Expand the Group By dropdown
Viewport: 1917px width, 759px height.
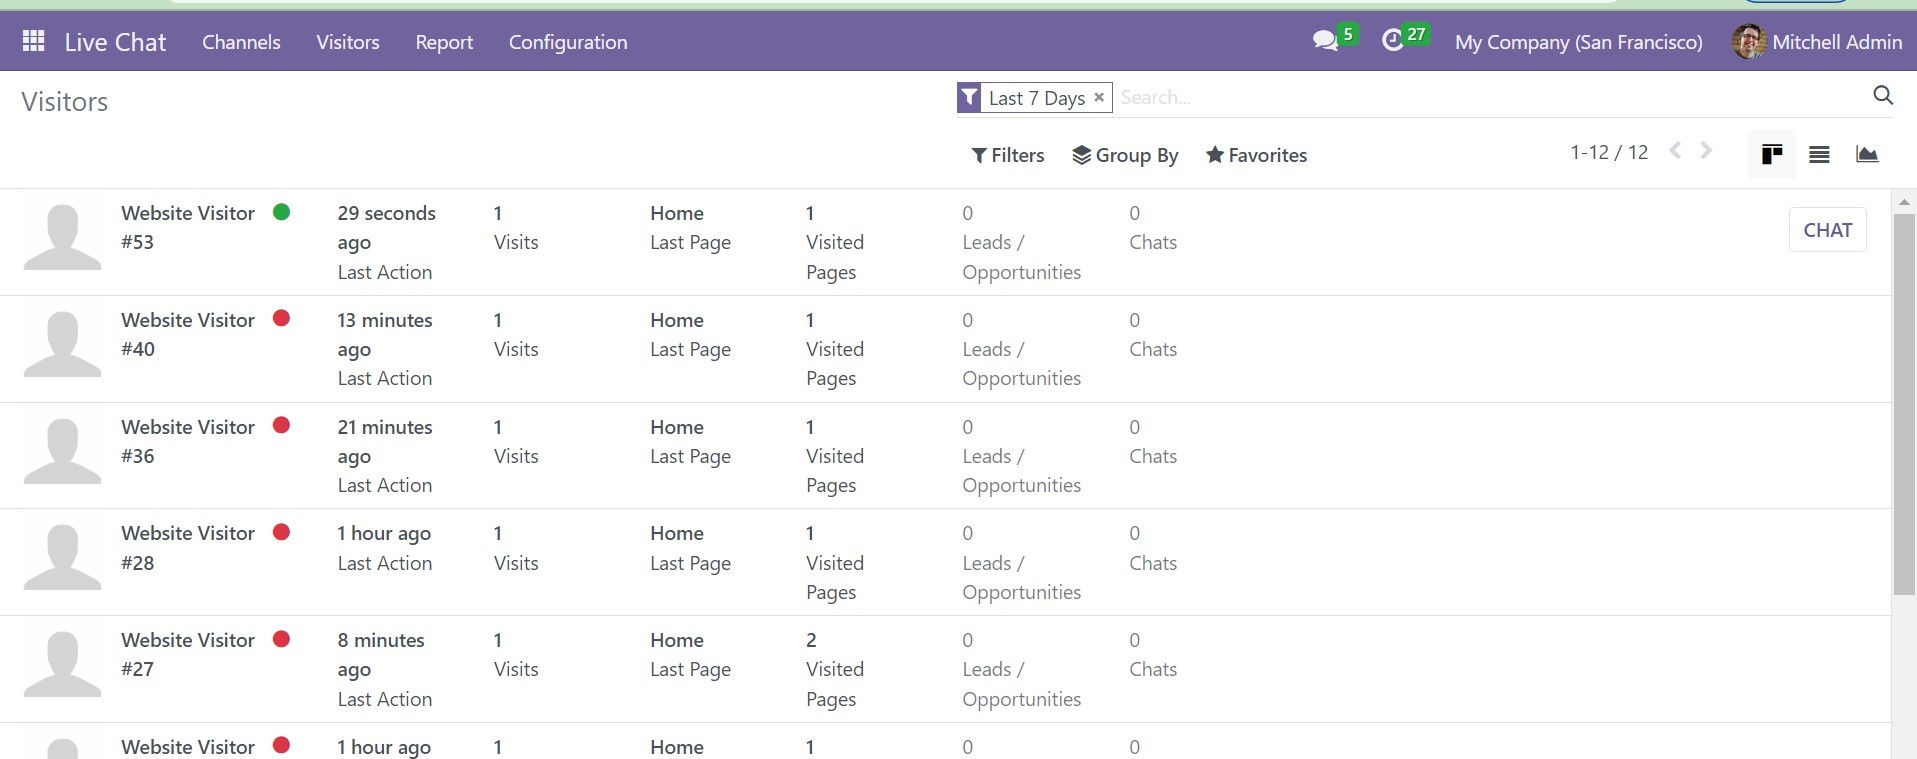click(x=1125, y=155)
